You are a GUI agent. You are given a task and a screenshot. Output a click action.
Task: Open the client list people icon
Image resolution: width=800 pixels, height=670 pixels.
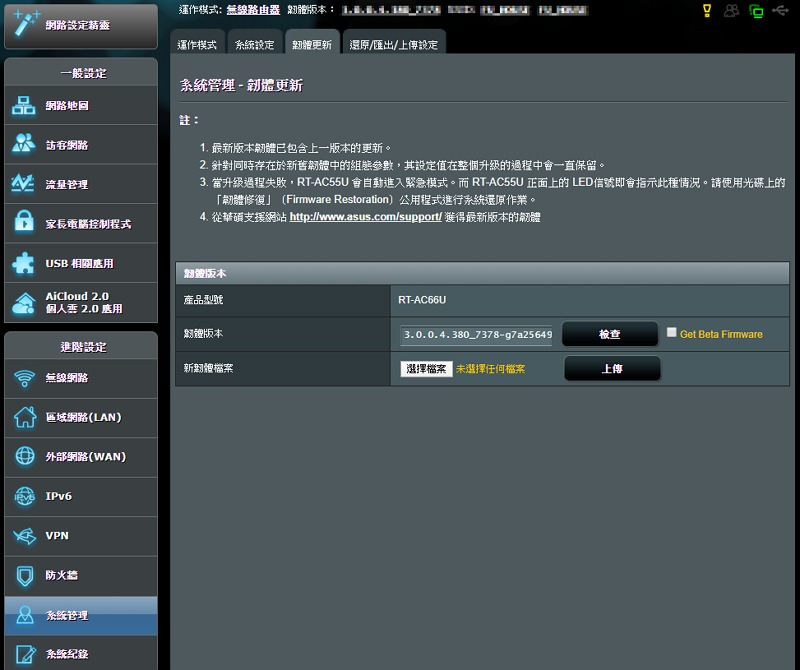tap(730, 11)
